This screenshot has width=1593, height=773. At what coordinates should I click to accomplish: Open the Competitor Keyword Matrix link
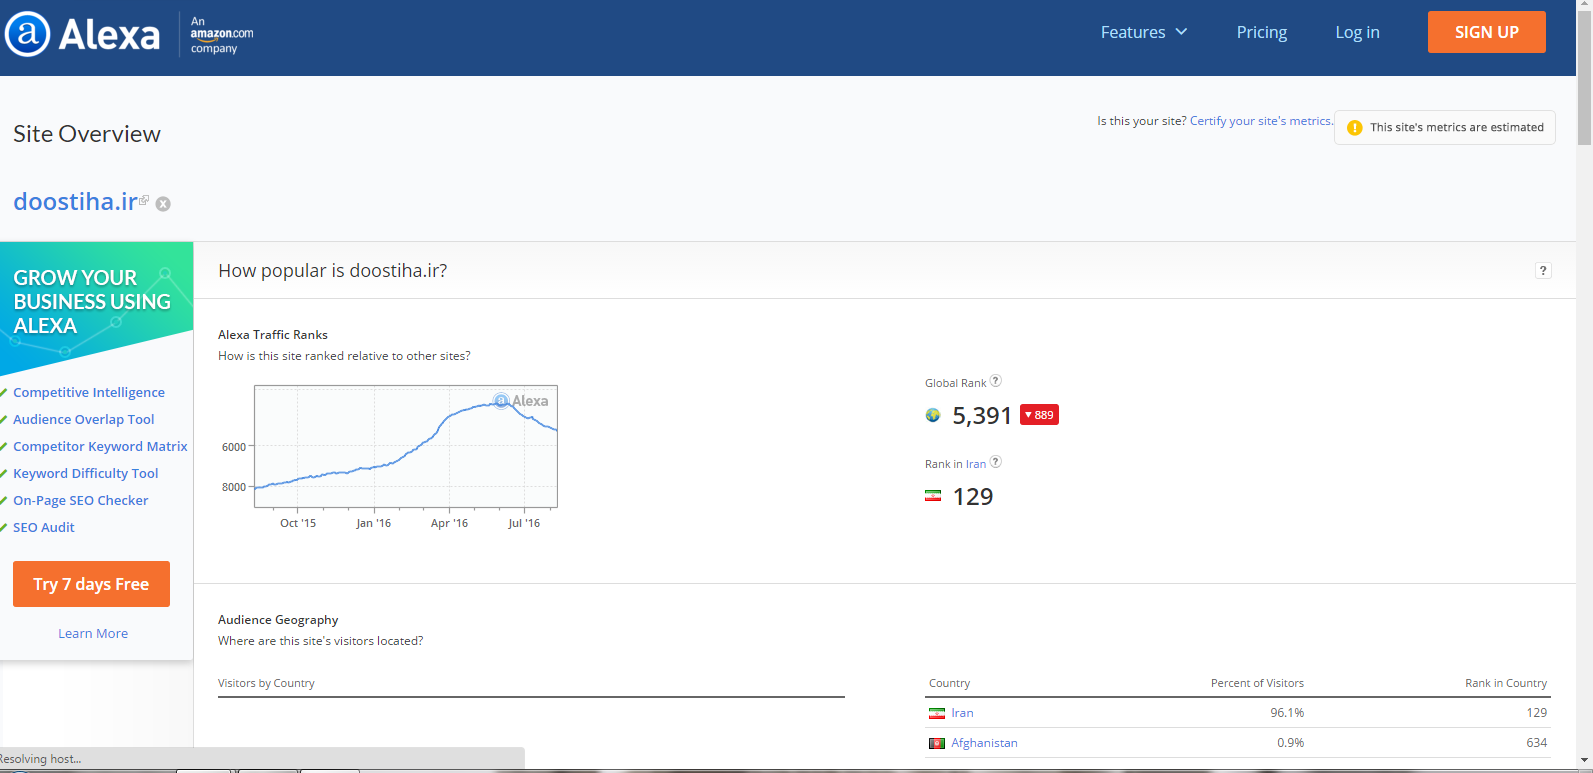click(x=100, y=447)
